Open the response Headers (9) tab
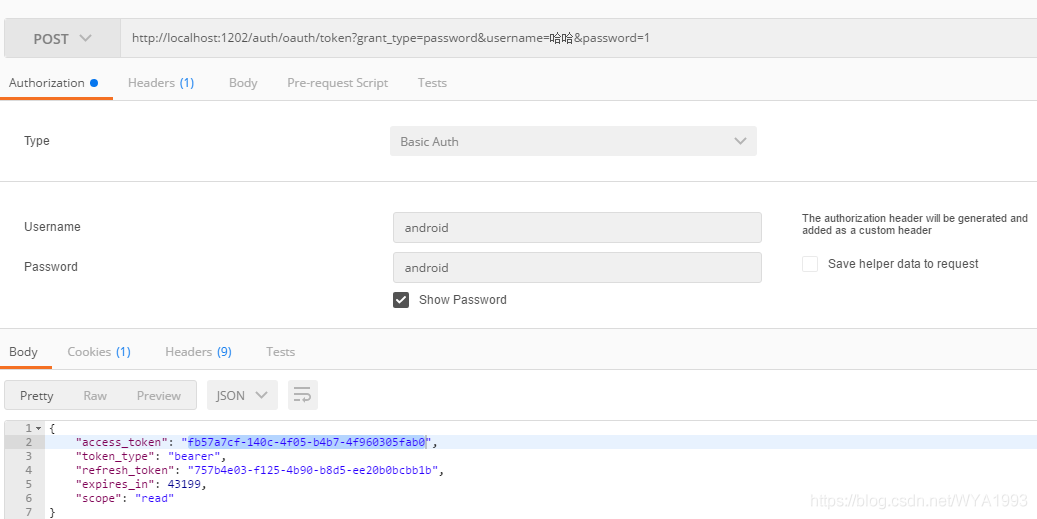The image size is (1037, 519). coord(198,352)
